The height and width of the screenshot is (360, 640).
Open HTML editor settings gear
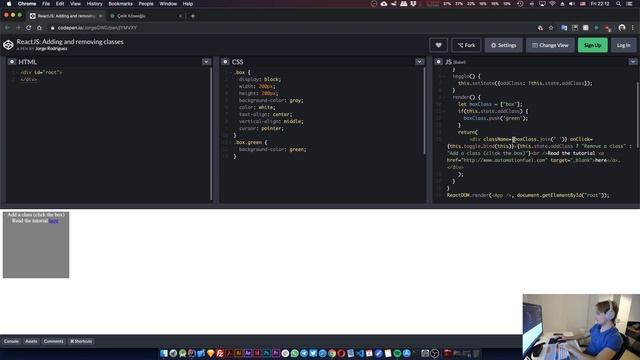click(x=12, y=62)
